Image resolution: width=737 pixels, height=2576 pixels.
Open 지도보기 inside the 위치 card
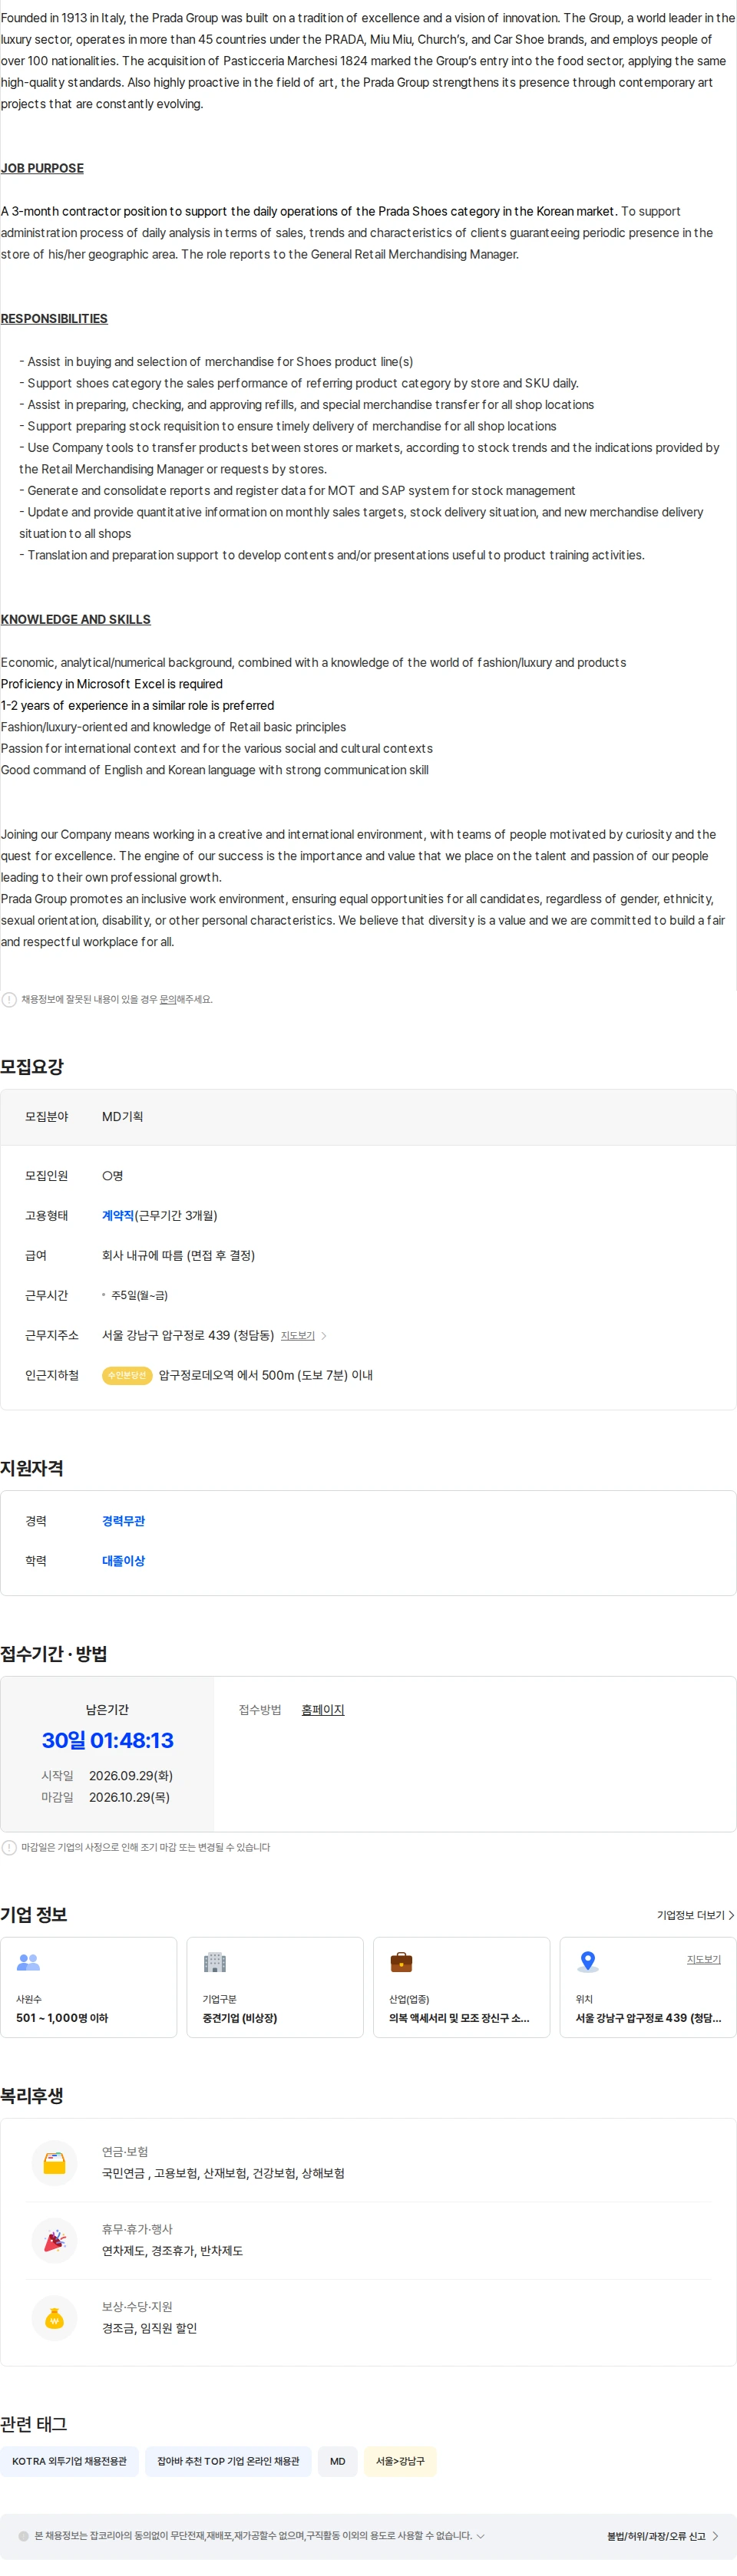(704, 1959)
